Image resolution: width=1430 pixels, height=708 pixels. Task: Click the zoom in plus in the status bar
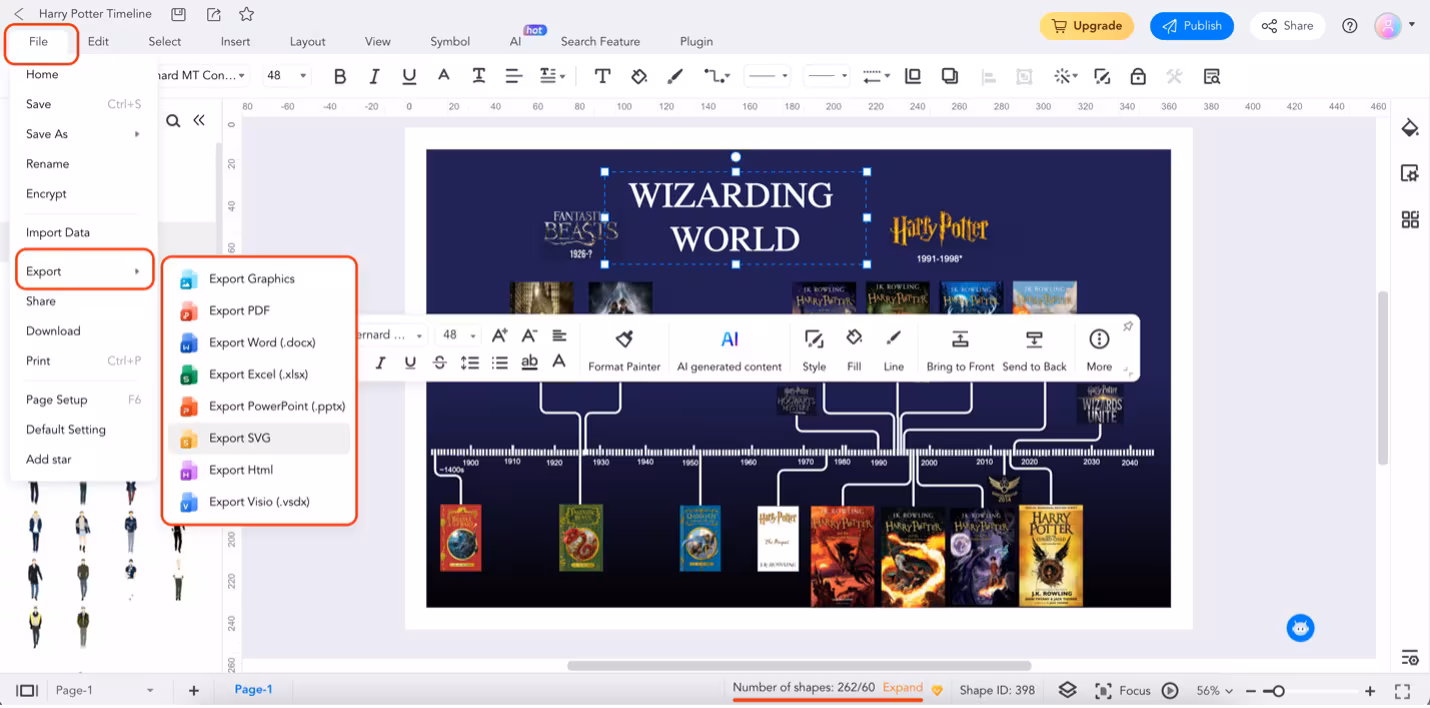(1370, 691)
